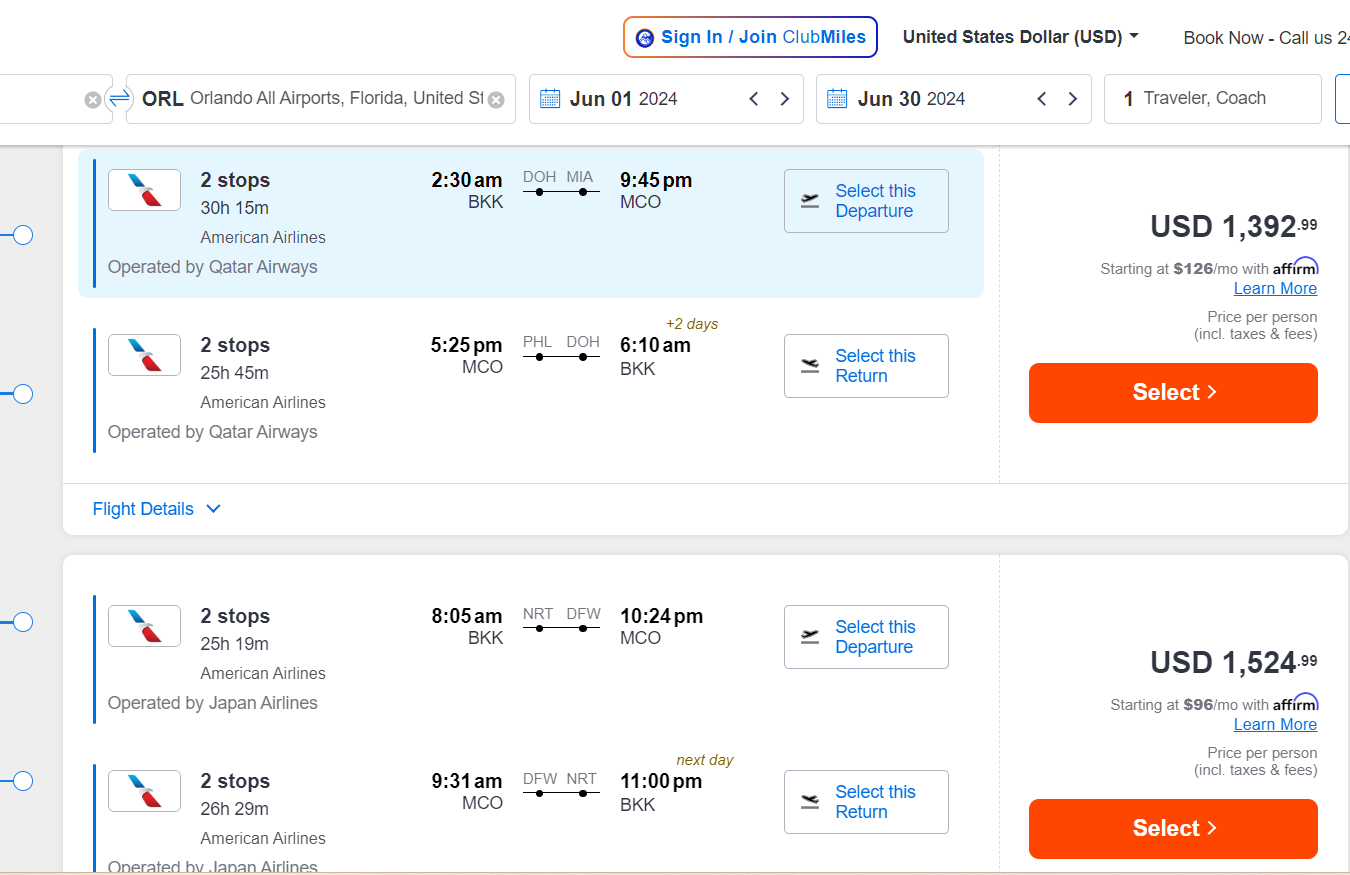Select the 2:30 am BKK departure

click(866, 201)
